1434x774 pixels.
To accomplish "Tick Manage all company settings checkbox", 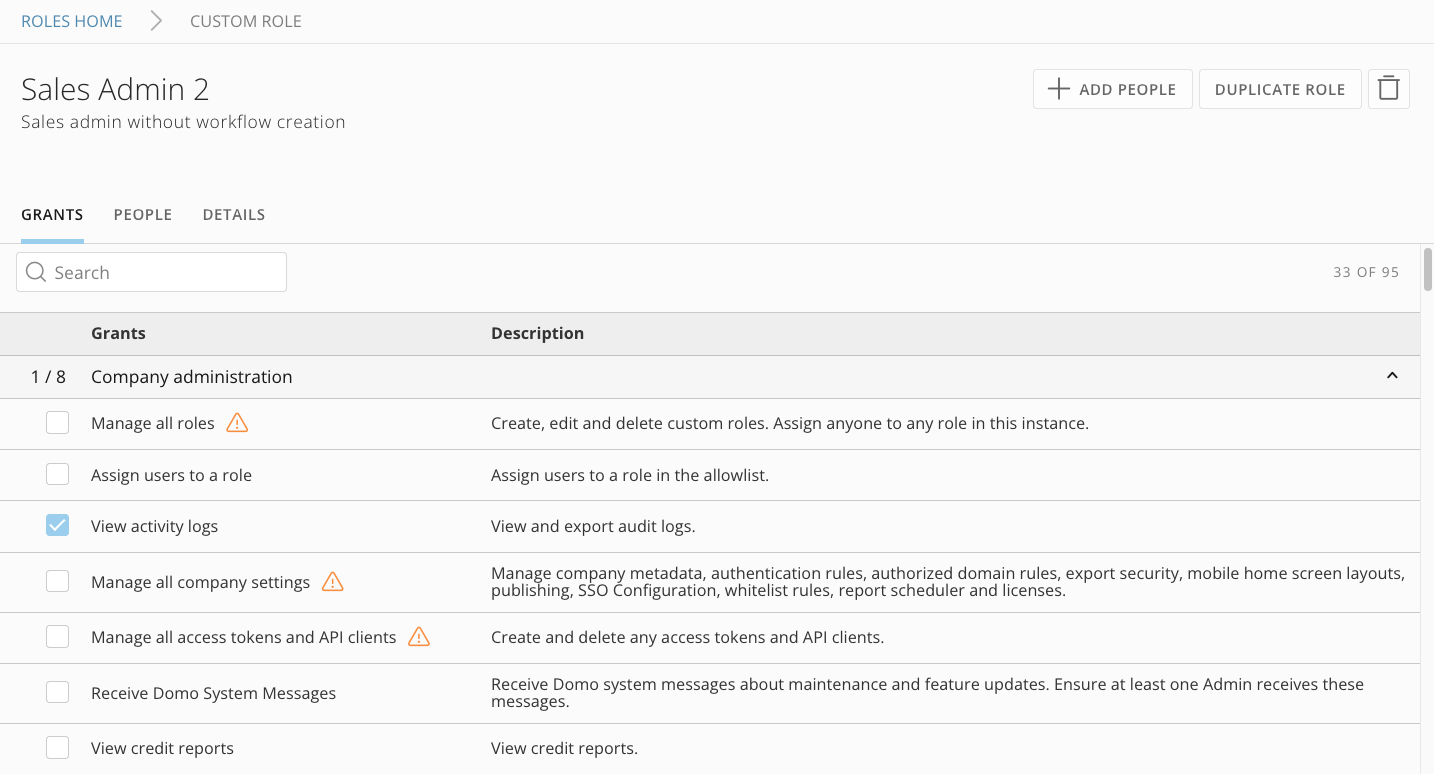I will (x=58, y=582).
